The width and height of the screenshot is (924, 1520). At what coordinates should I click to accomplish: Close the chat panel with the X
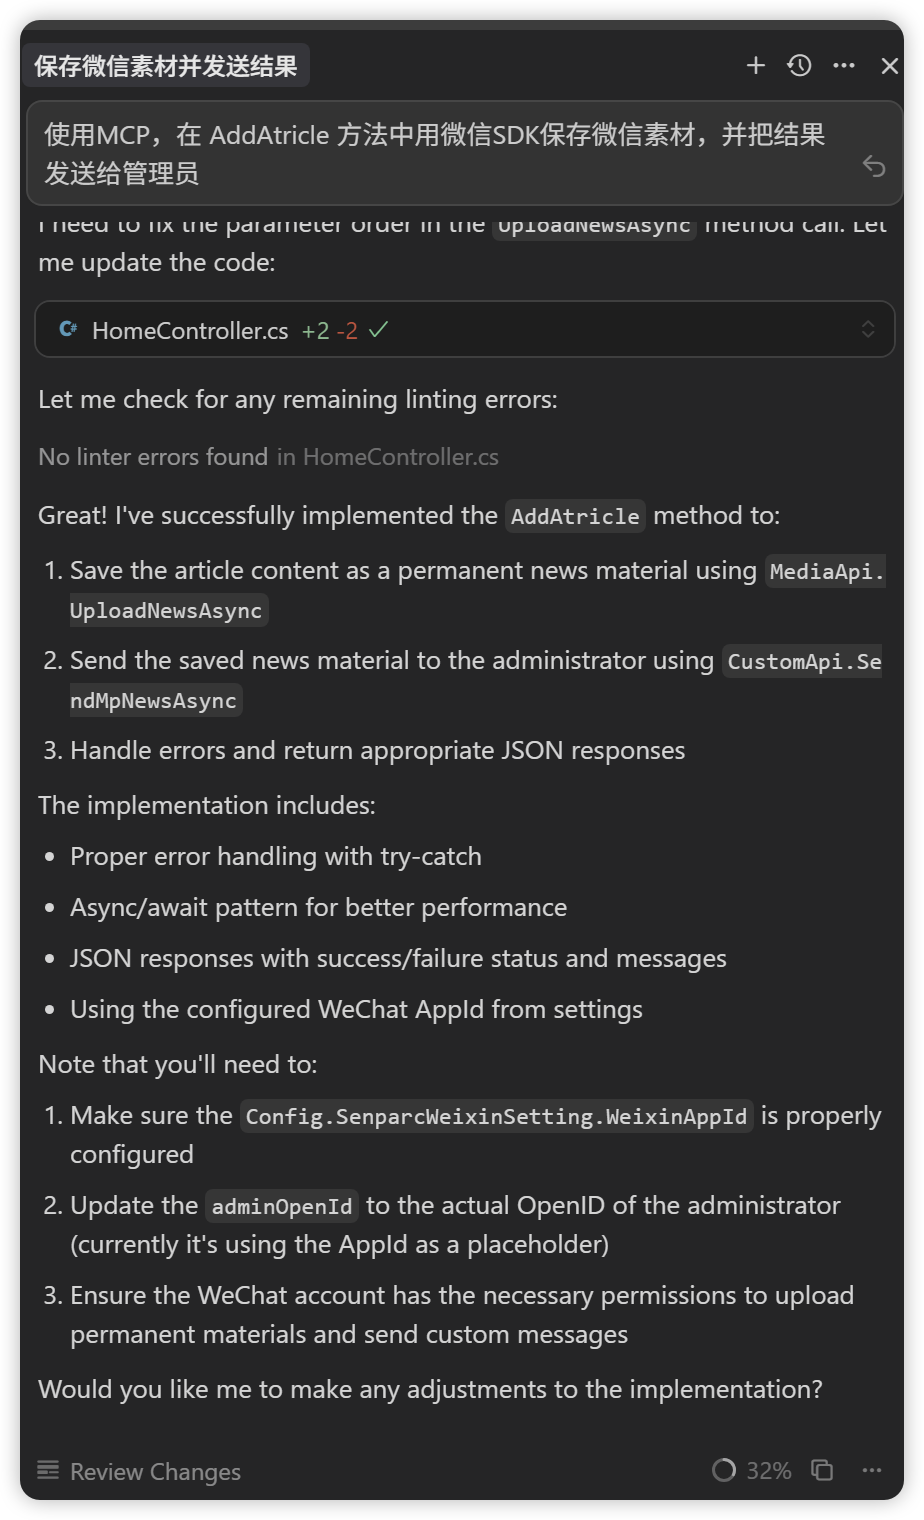(890, 65)
